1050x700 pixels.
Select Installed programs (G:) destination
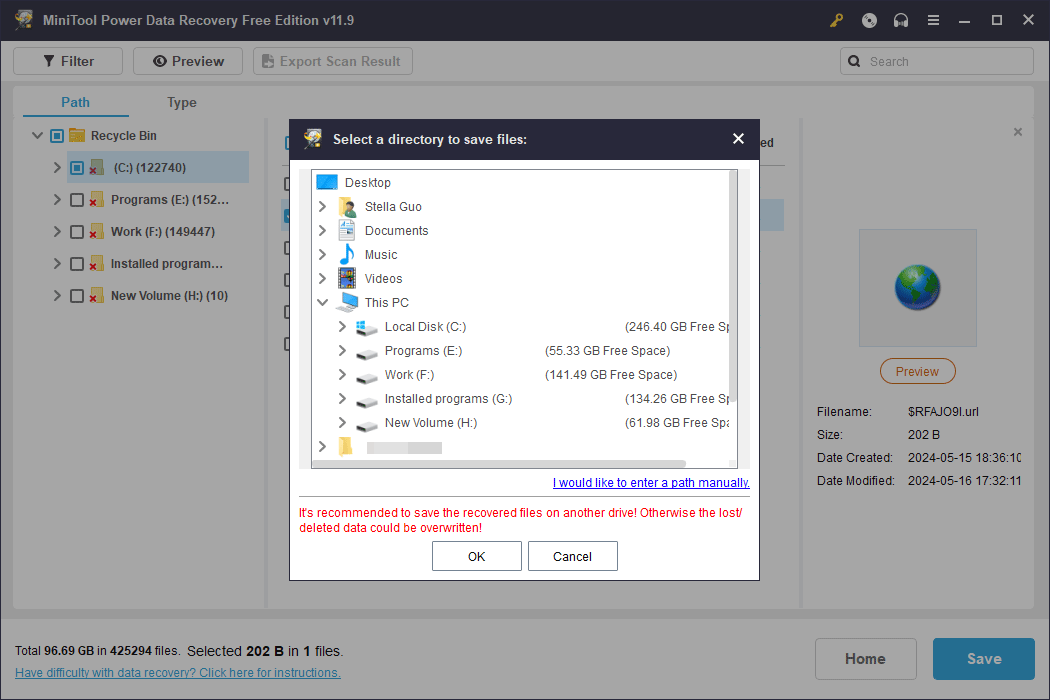tap(448, 399)
